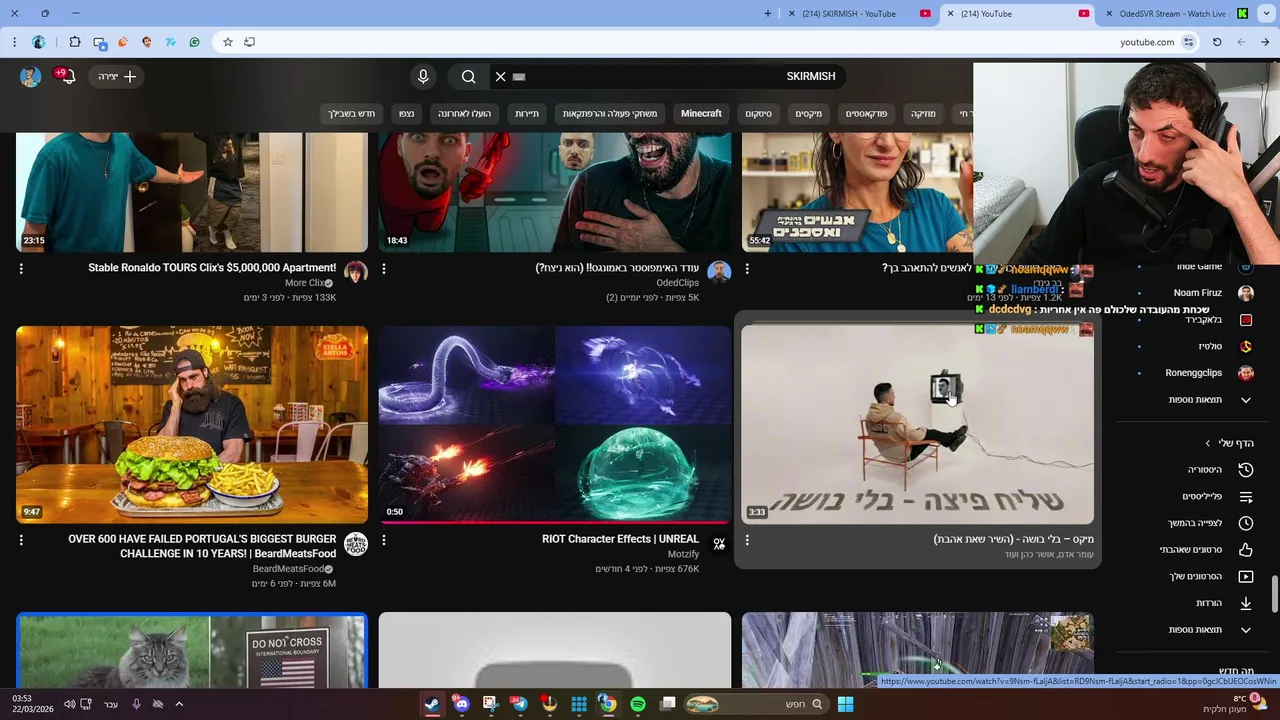
Task: Click the Grammarly extension icon
Action: pyautogui.click(x=194, y=42)
